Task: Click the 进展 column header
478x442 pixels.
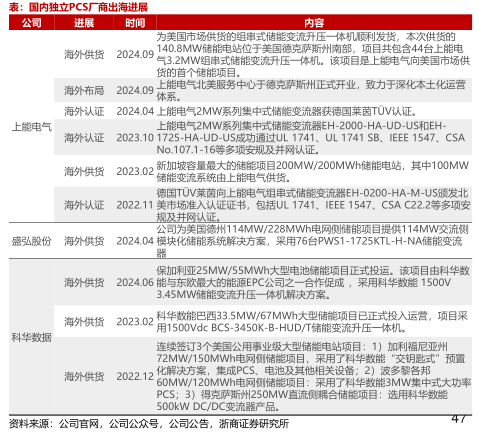Action: tap(84, 23)
